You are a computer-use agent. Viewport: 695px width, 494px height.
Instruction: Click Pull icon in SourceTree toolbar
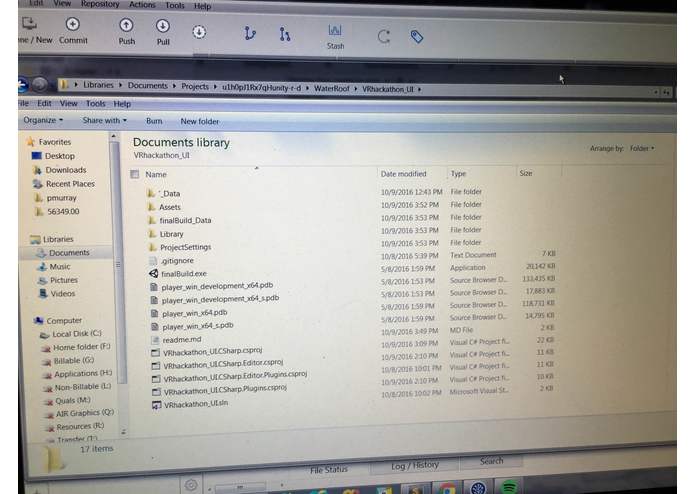[x=163, y=26]
